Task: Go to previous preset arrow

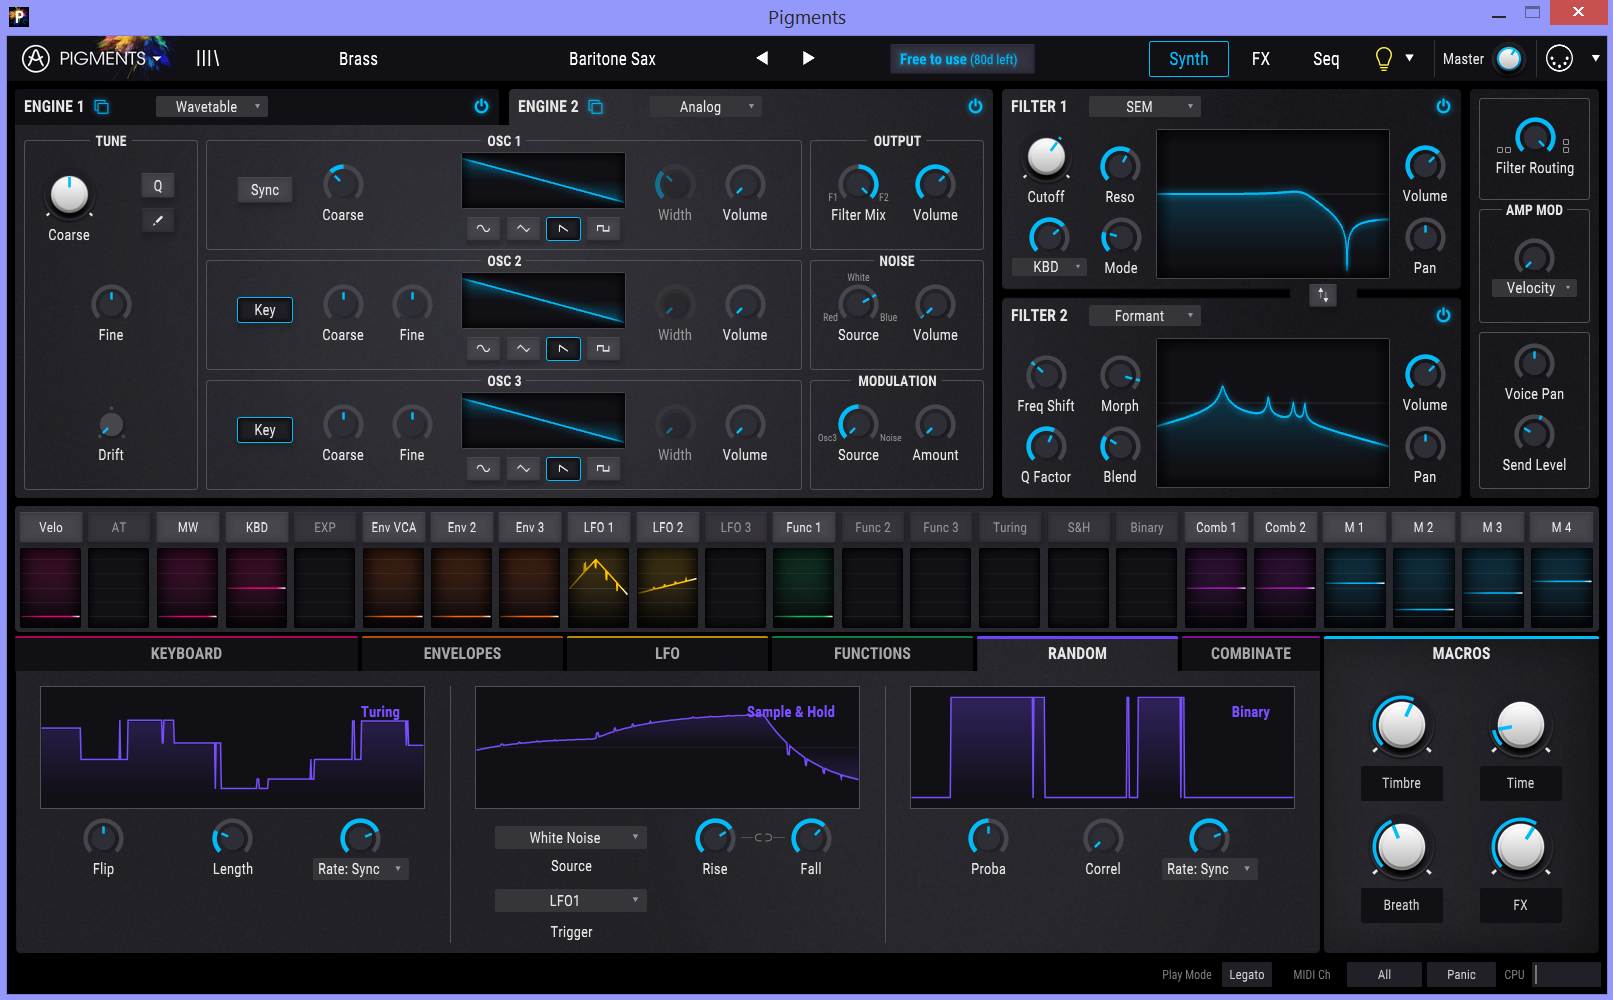Action: 762,58
